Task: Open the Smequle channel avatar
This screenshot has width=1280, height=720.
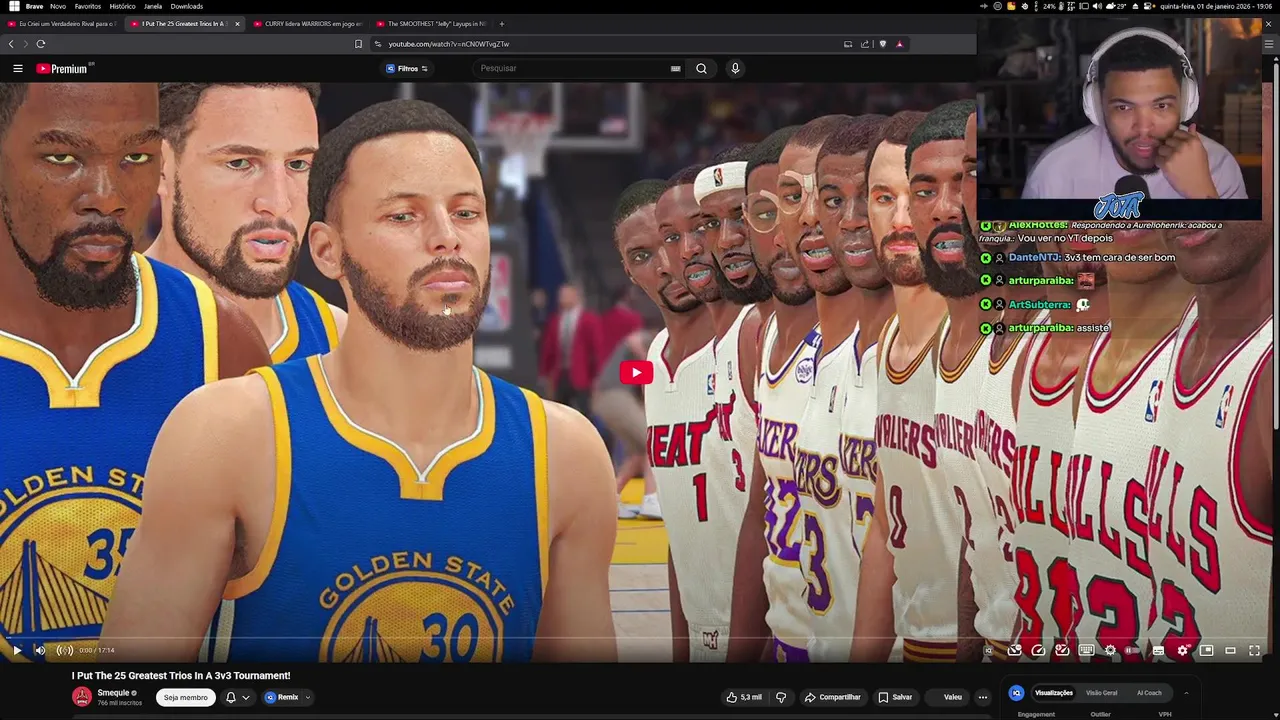Action: point(82,697)
